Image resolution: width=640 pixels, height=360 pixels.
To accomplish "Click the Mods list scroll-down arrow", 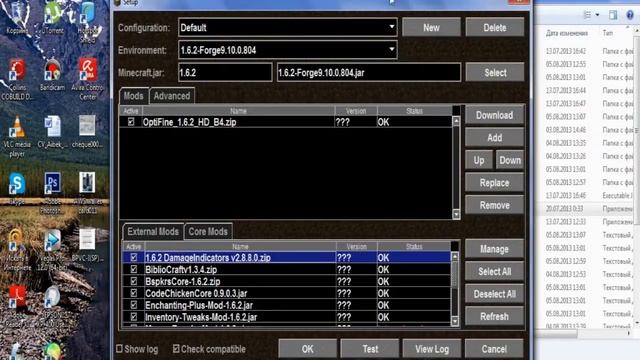I will 456,214.
